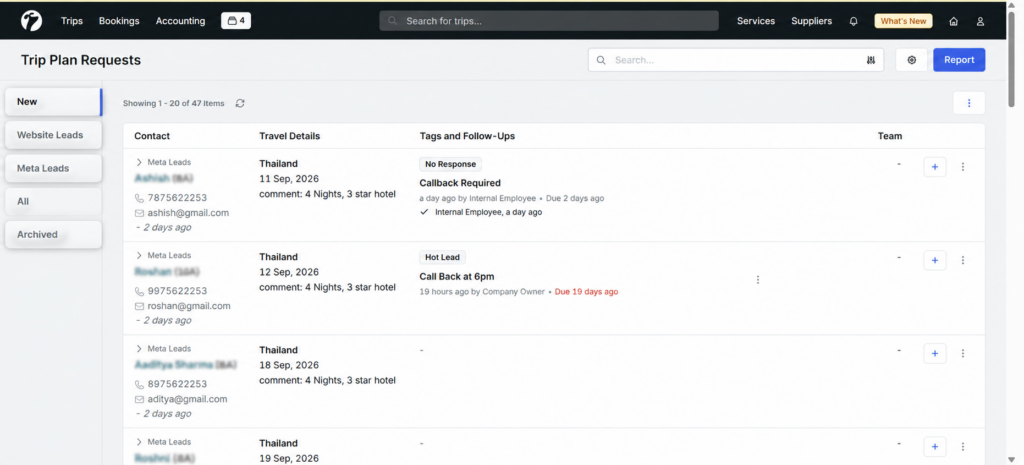Click the email roshan@gmail.com
This screenshot has width=1024, height=465.
(x=189, y=306)
